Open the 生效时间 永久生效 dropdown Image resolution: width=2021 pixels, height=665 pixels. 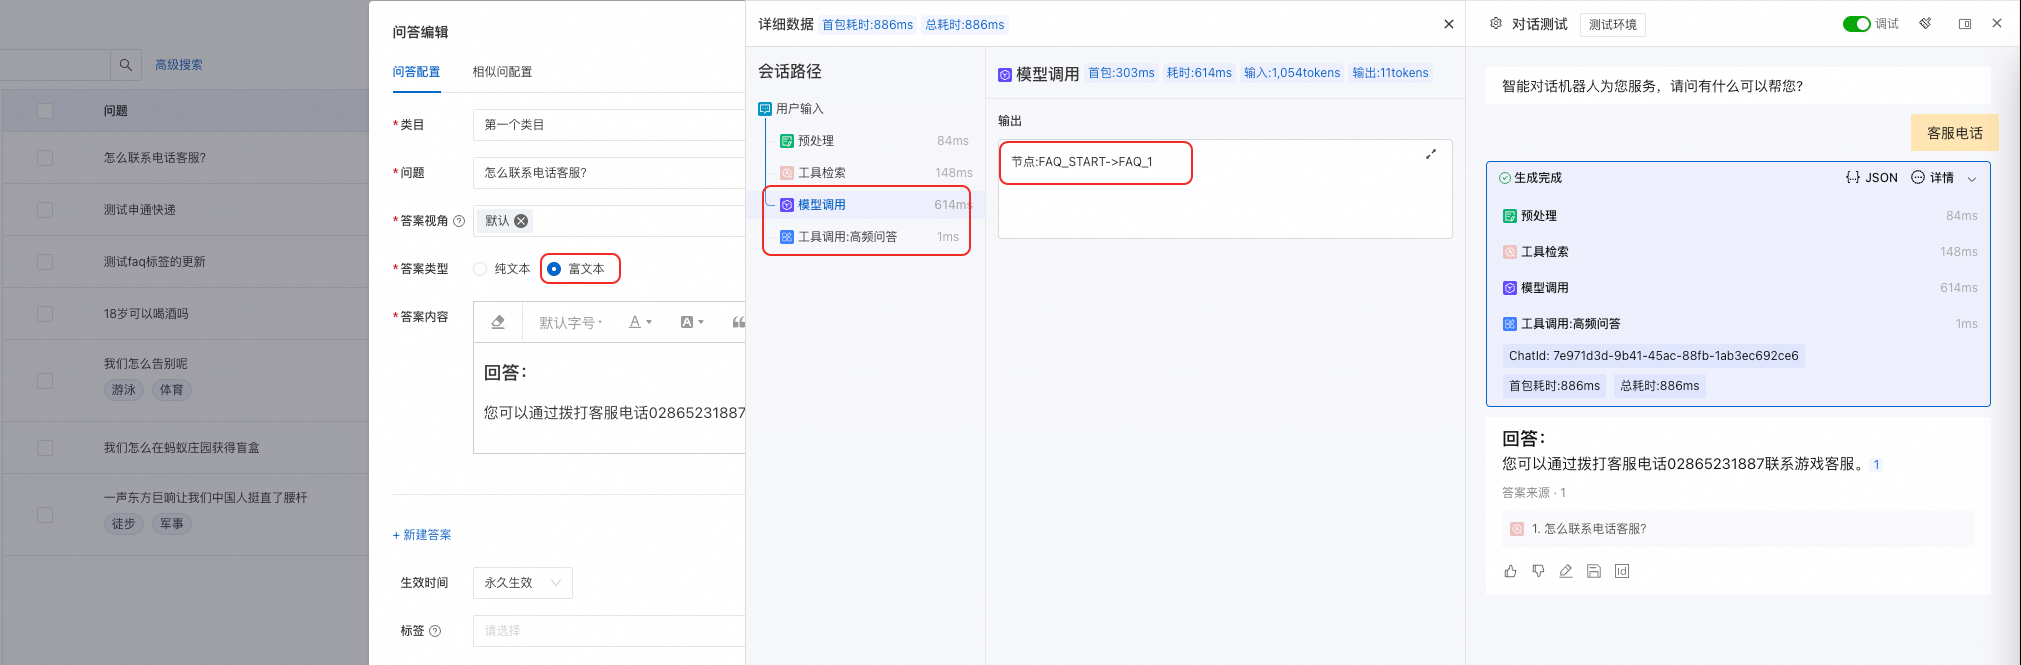pyautogui.click(x=523, y=583)
